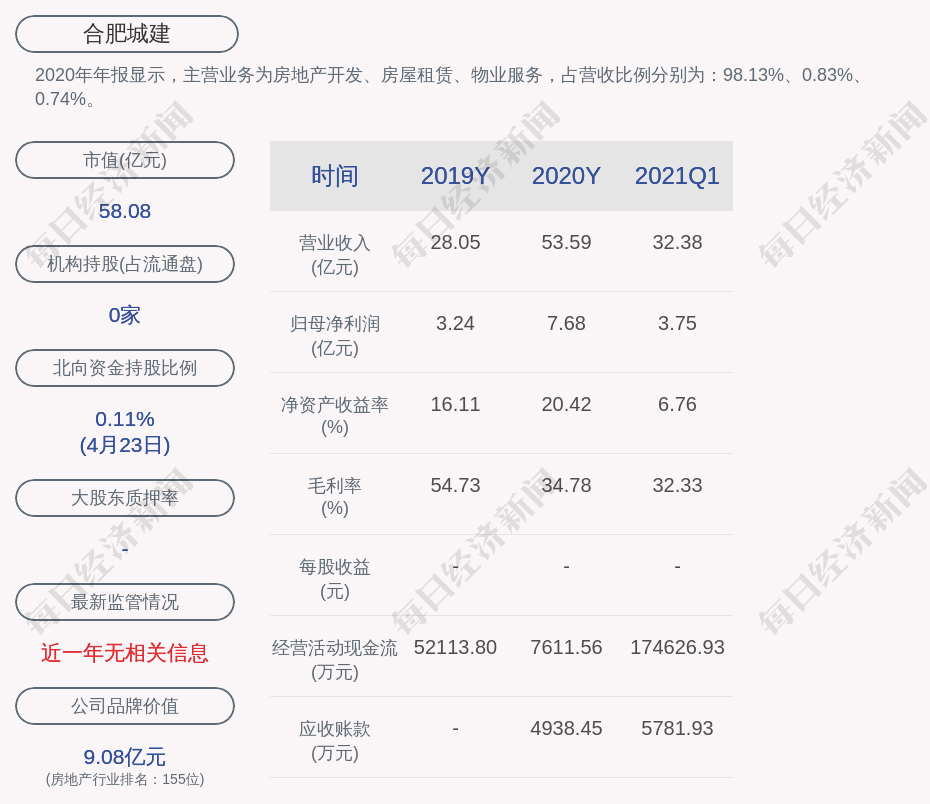Image resolution: width=930 pixels, height=804 pixels.
Task: Click the red 近一年无相关信息 text
Action: click(125, 653)
